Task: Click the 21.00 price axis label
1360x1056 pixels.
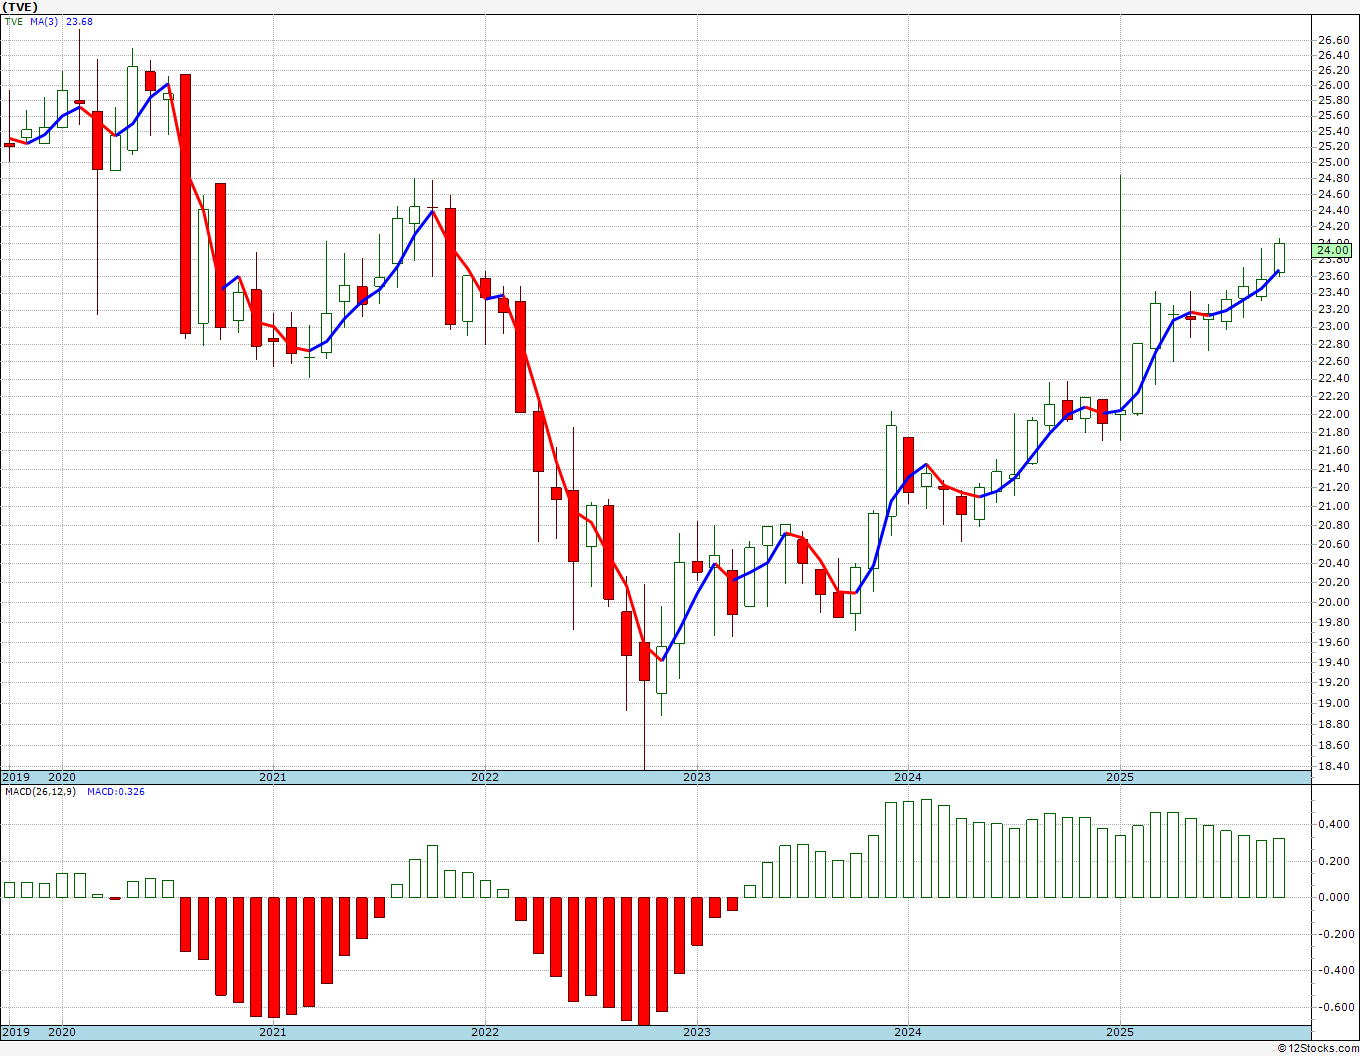Action: (1334, 506)
